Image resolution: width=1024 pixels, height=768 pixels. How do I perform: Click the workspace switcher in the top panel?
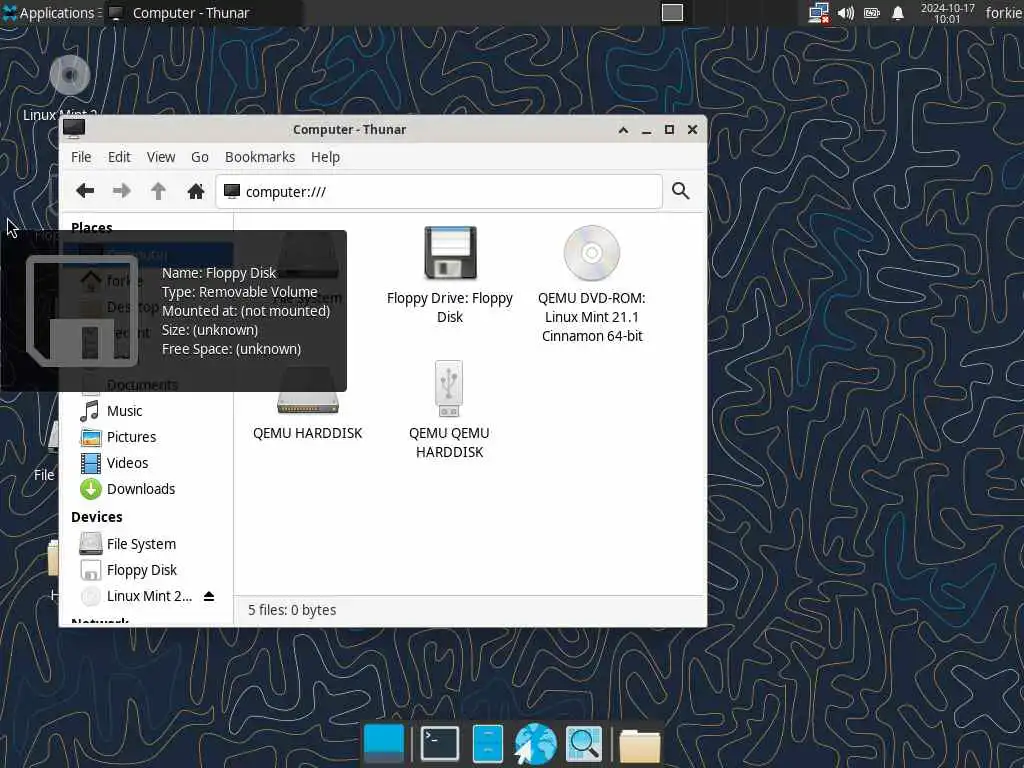click(672, 13)
